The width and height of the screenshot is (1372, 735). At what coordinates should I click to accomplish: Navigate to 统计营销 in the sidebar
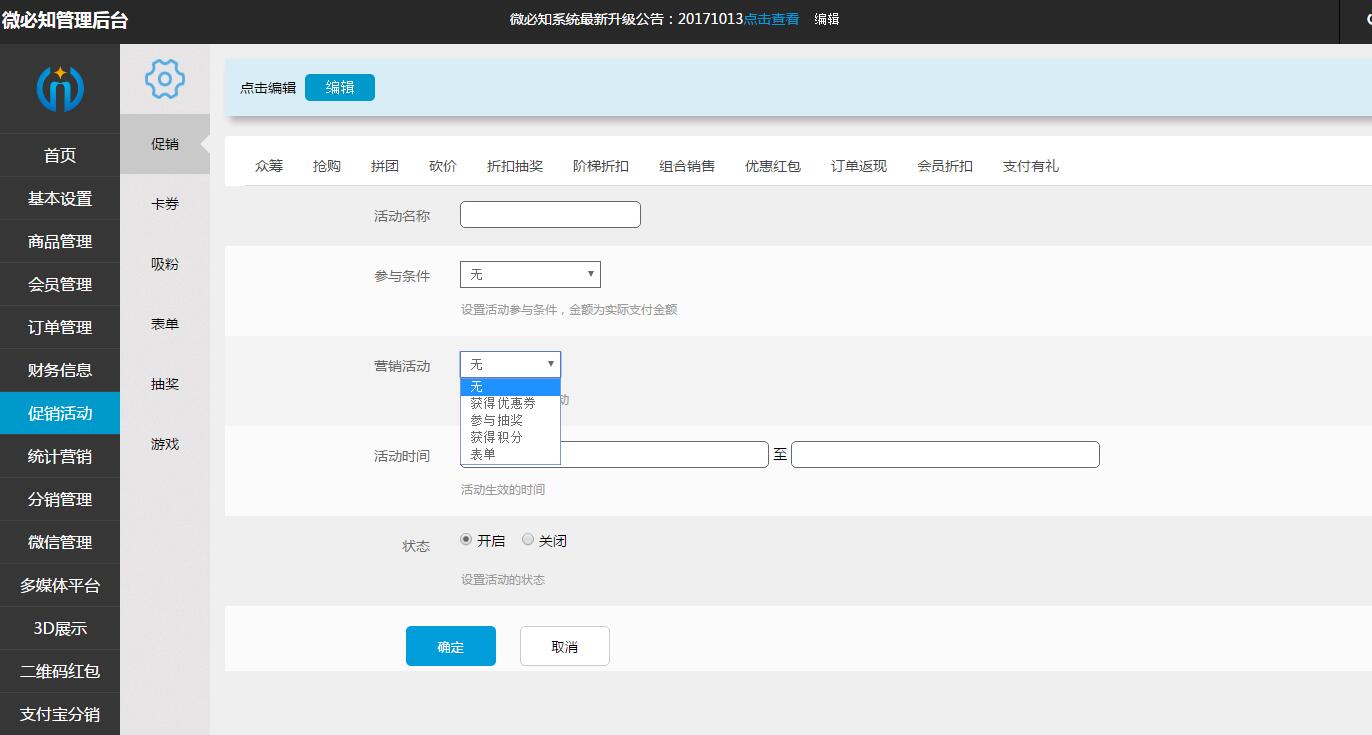60,456
